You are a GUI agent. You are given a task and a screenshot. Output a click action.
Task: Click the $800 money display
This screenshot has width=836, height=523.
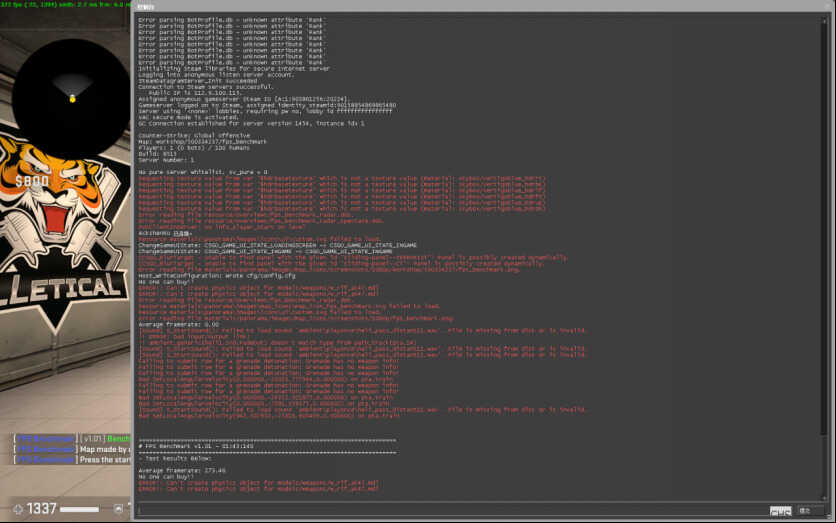coord(32,181)
